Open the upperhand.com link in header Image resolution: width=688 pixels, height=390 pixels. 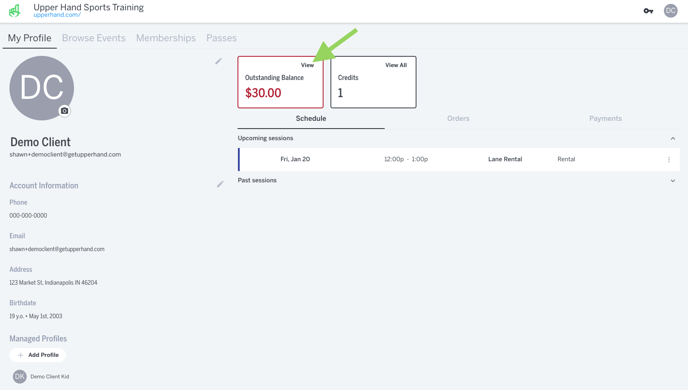point(57,15)
